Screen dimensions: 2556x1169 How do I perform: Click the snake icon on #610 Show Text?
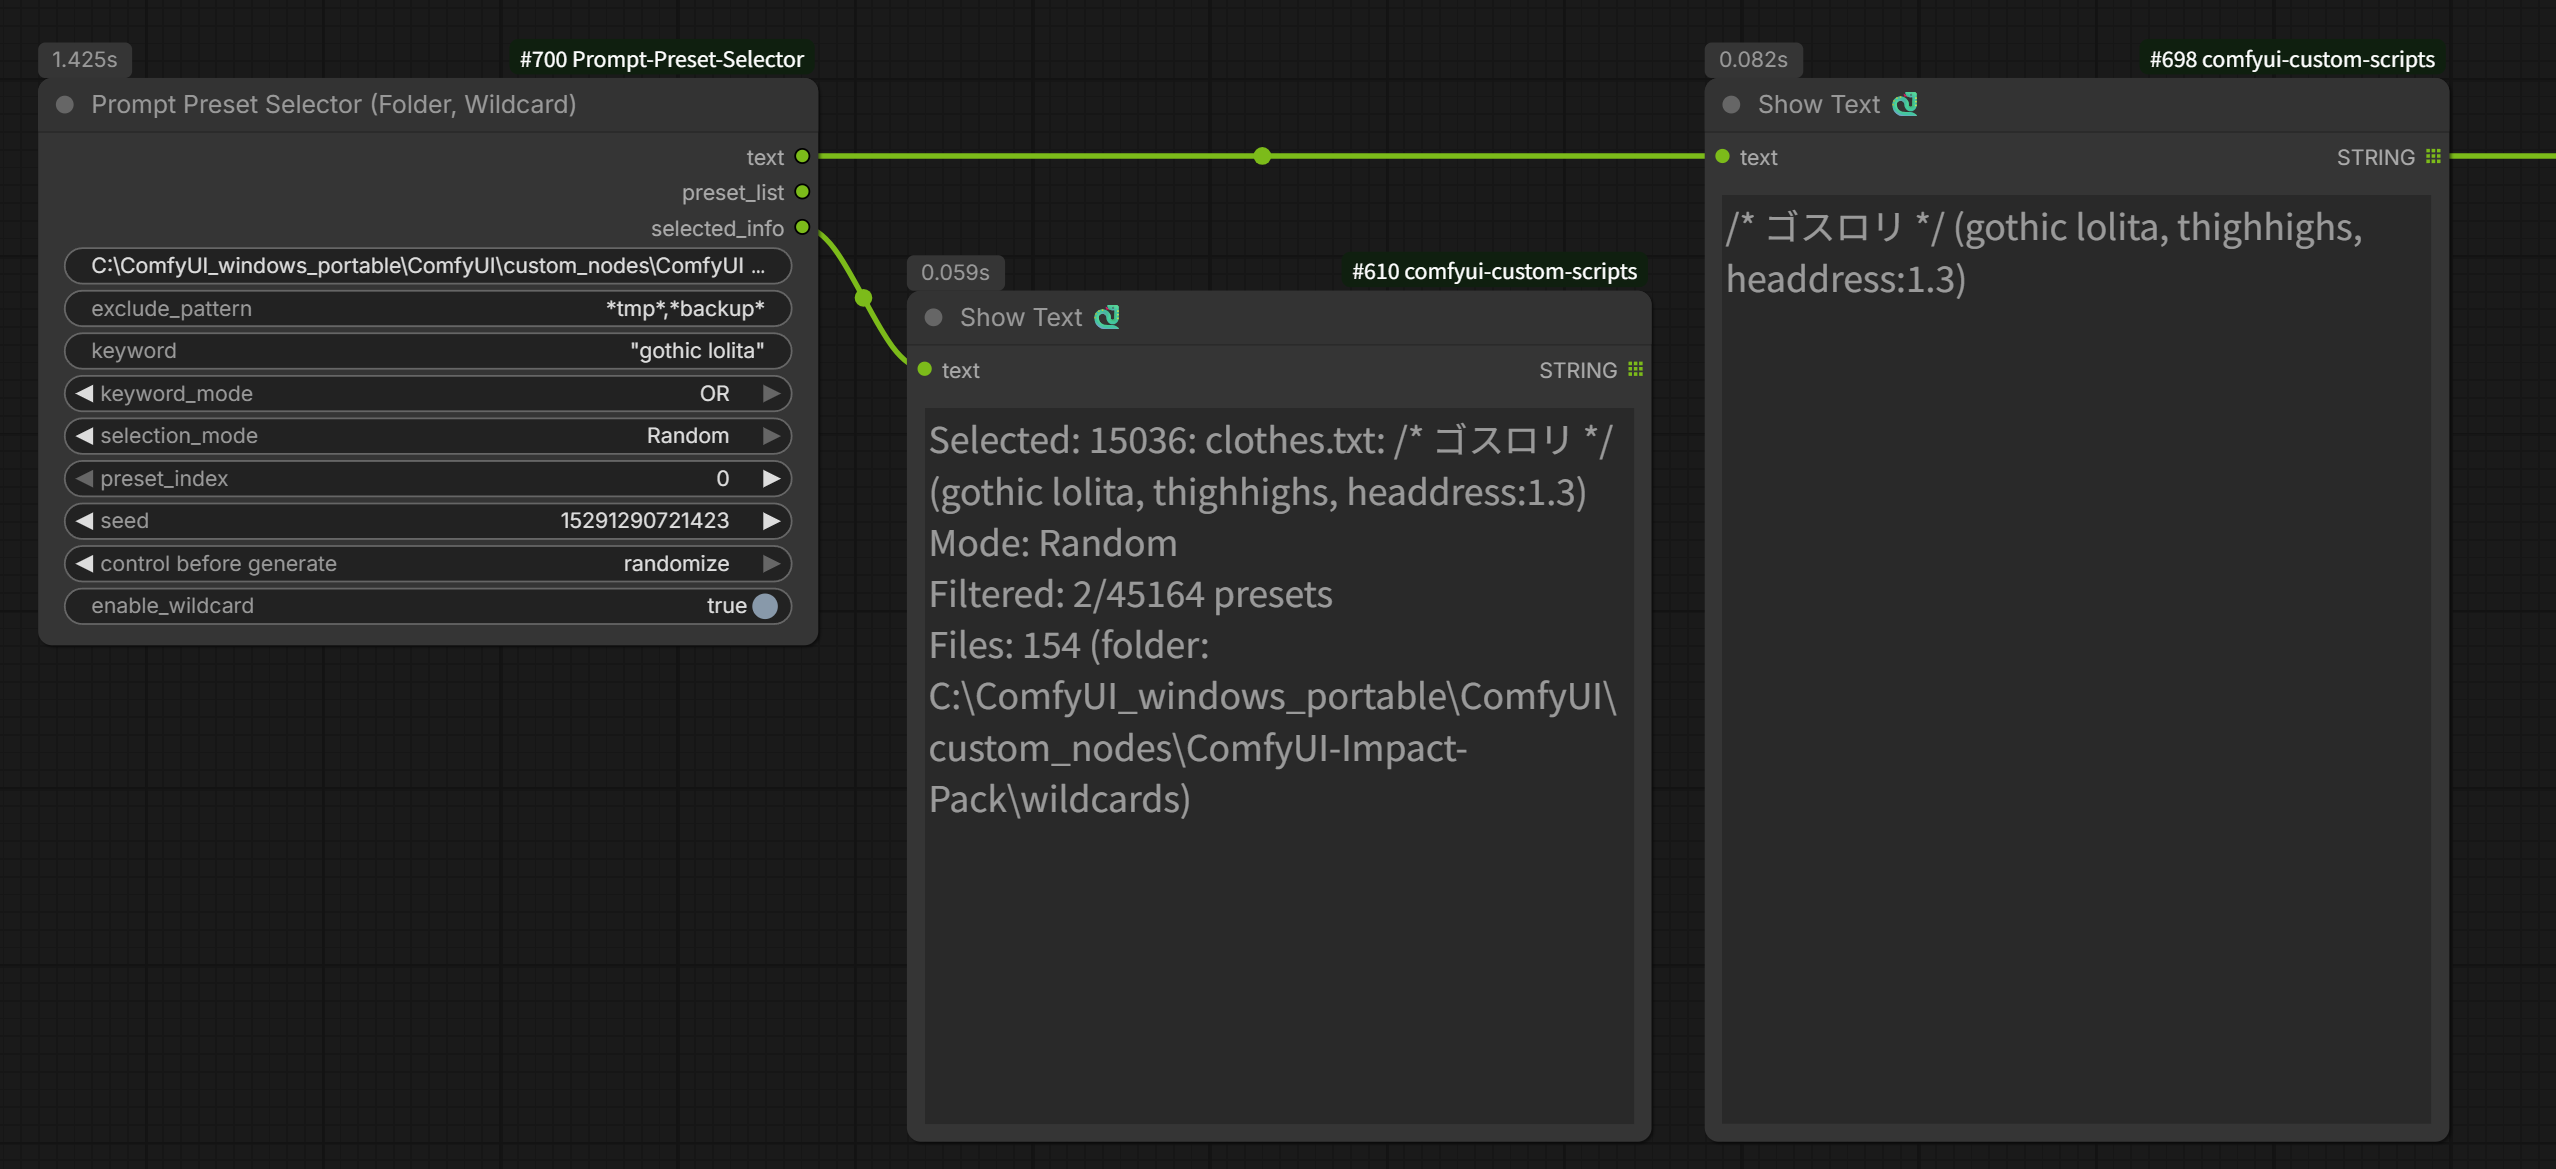[1107, 317]
